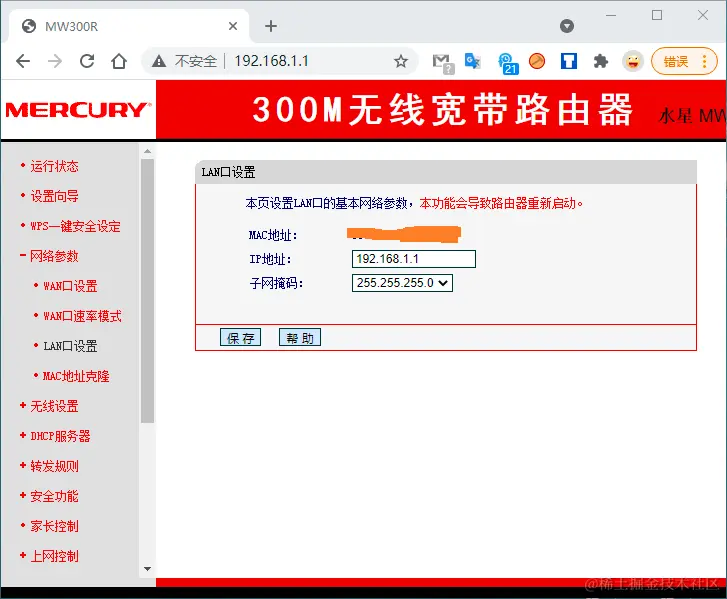Maximize the browser window
Viewport: 727px width, 599px height.
(657, 15)
